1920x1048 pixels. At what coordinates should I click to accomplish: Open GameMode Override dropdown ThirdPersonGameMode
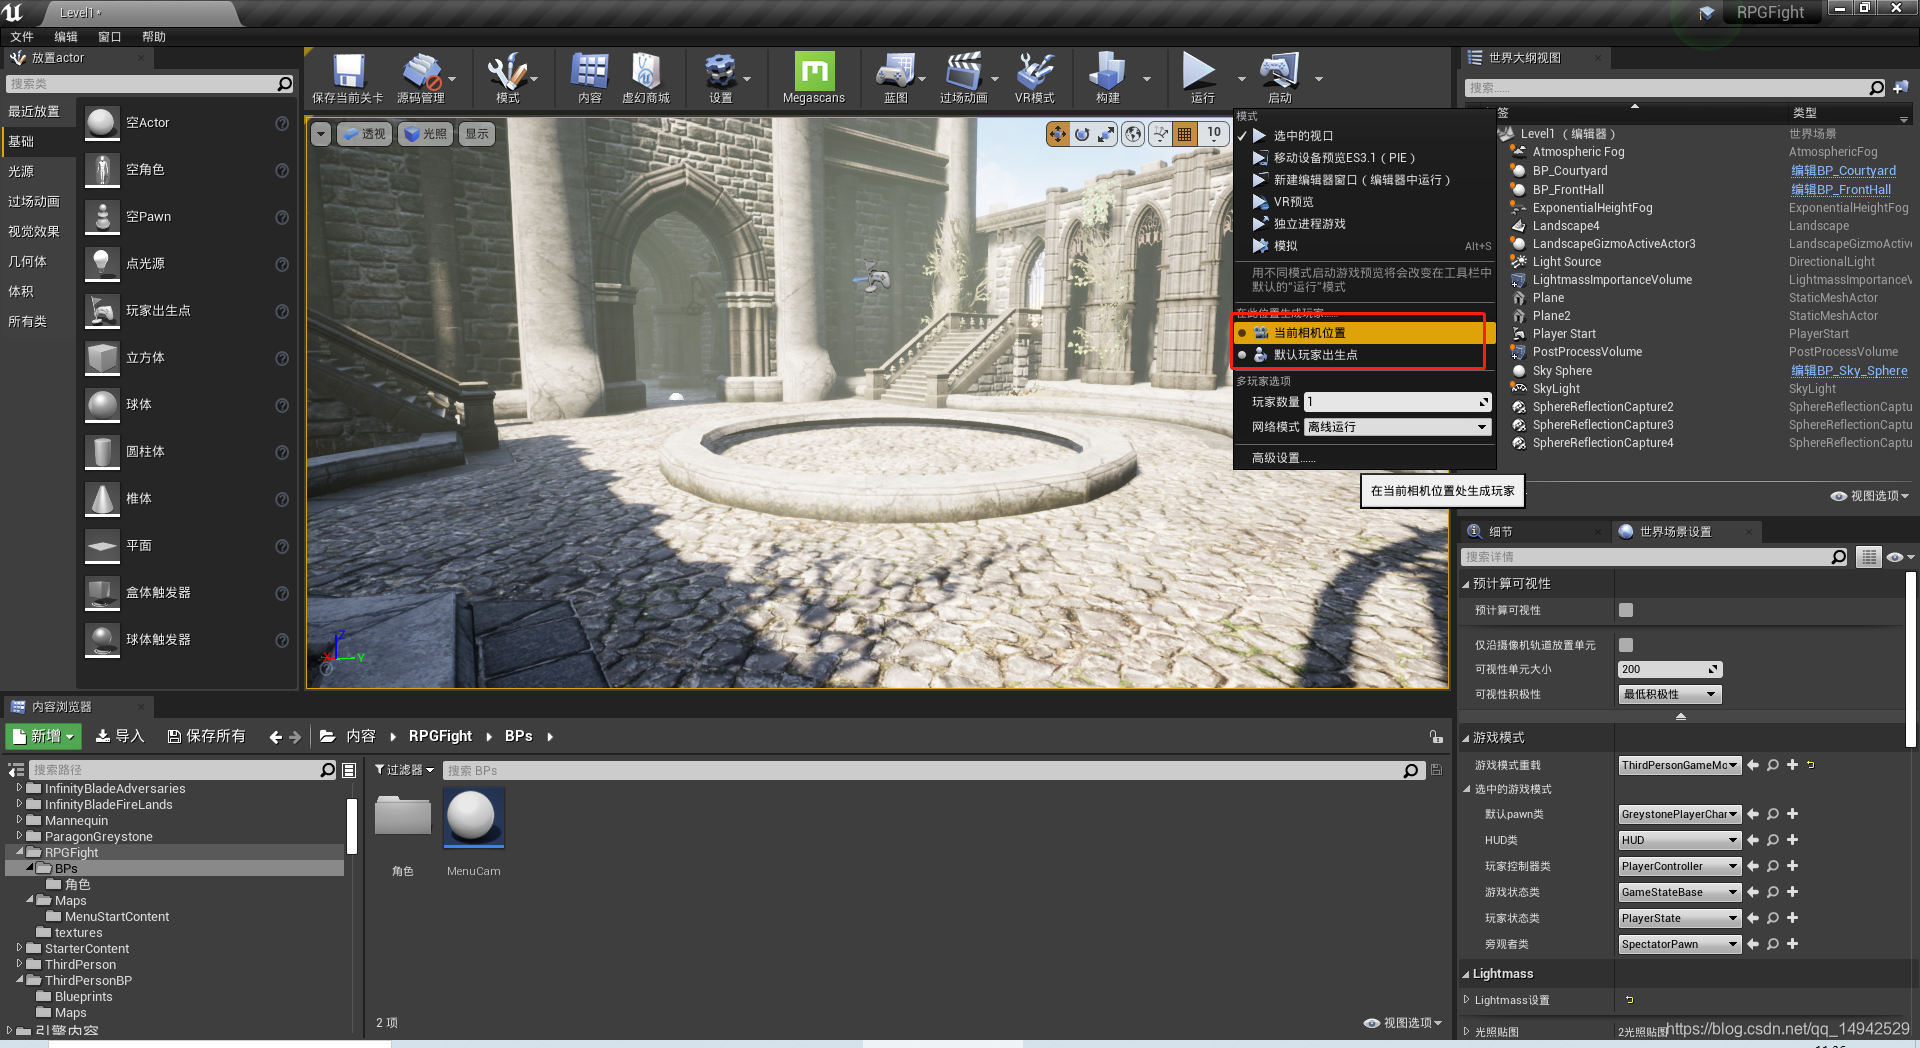point(1680,765)
